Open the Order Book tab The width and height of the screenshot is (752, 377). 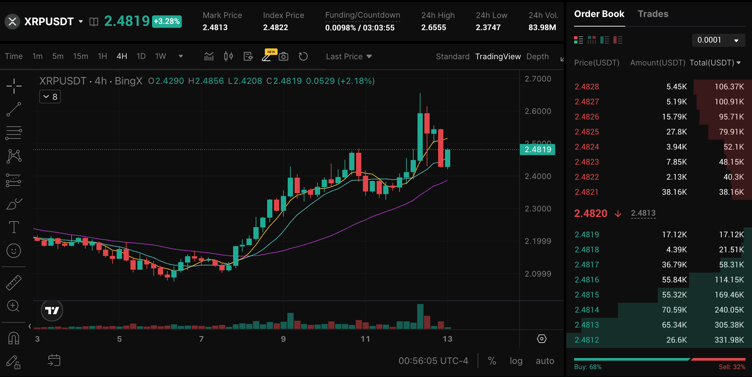click(x=599, y=14)
